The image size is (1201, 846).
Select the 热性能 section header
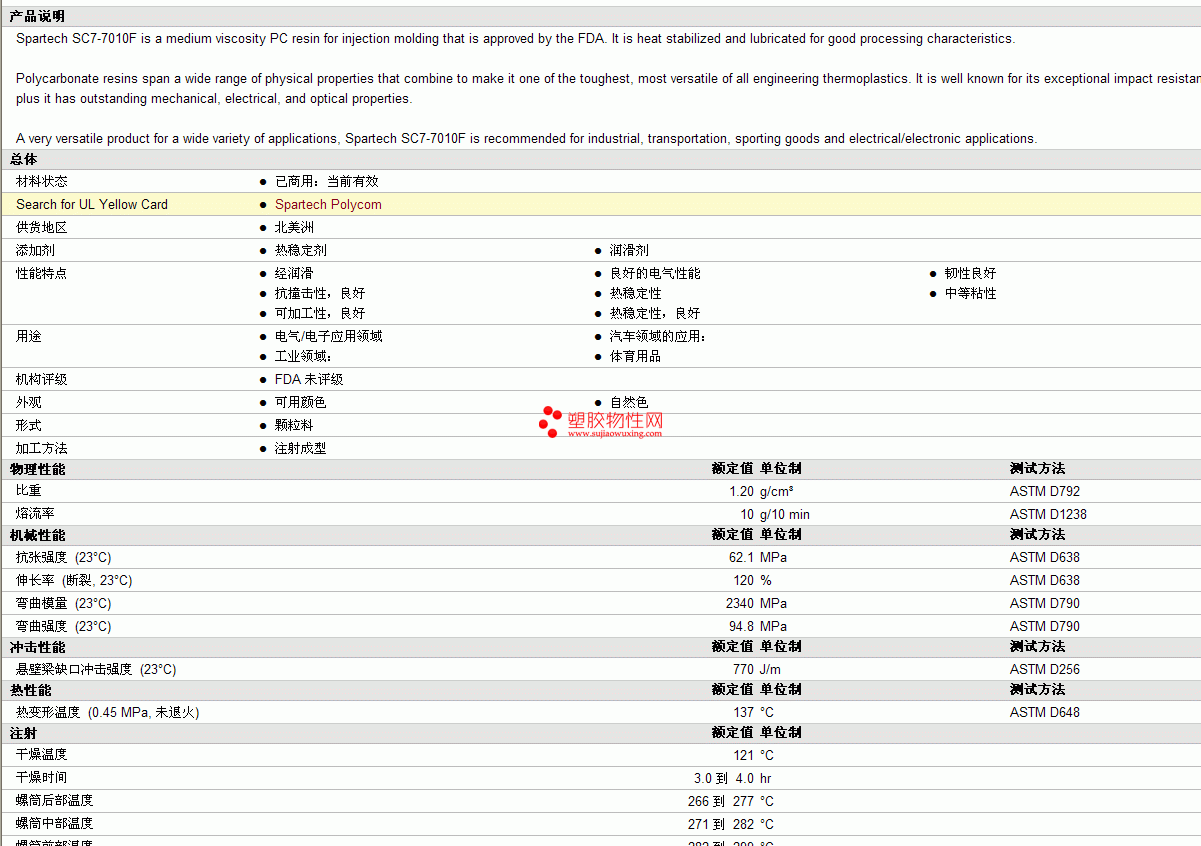tap(30, 690)
